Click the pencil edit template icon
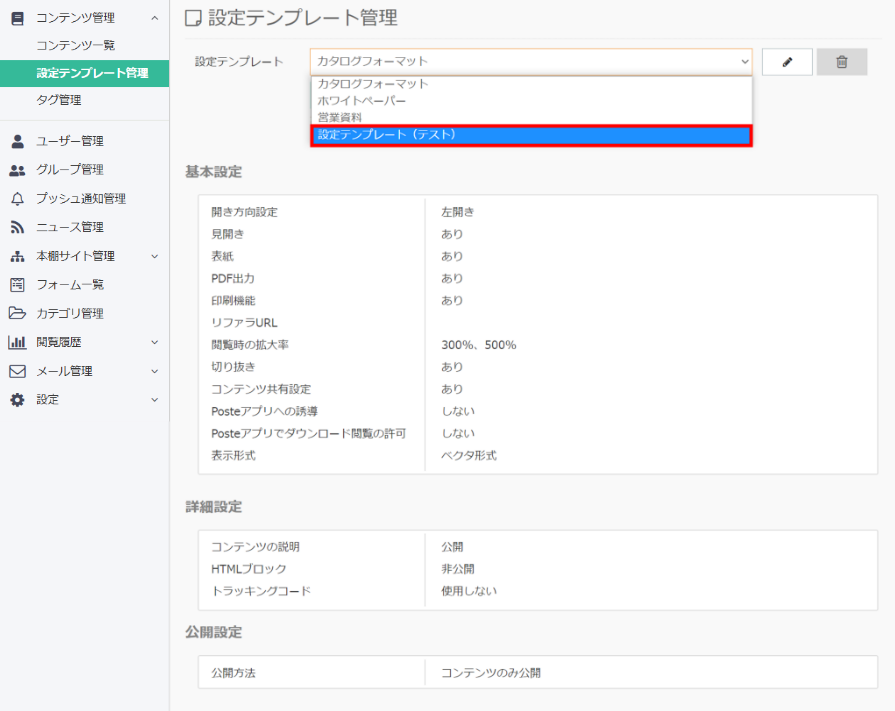 pyautogui.click(x=787, y=62)
